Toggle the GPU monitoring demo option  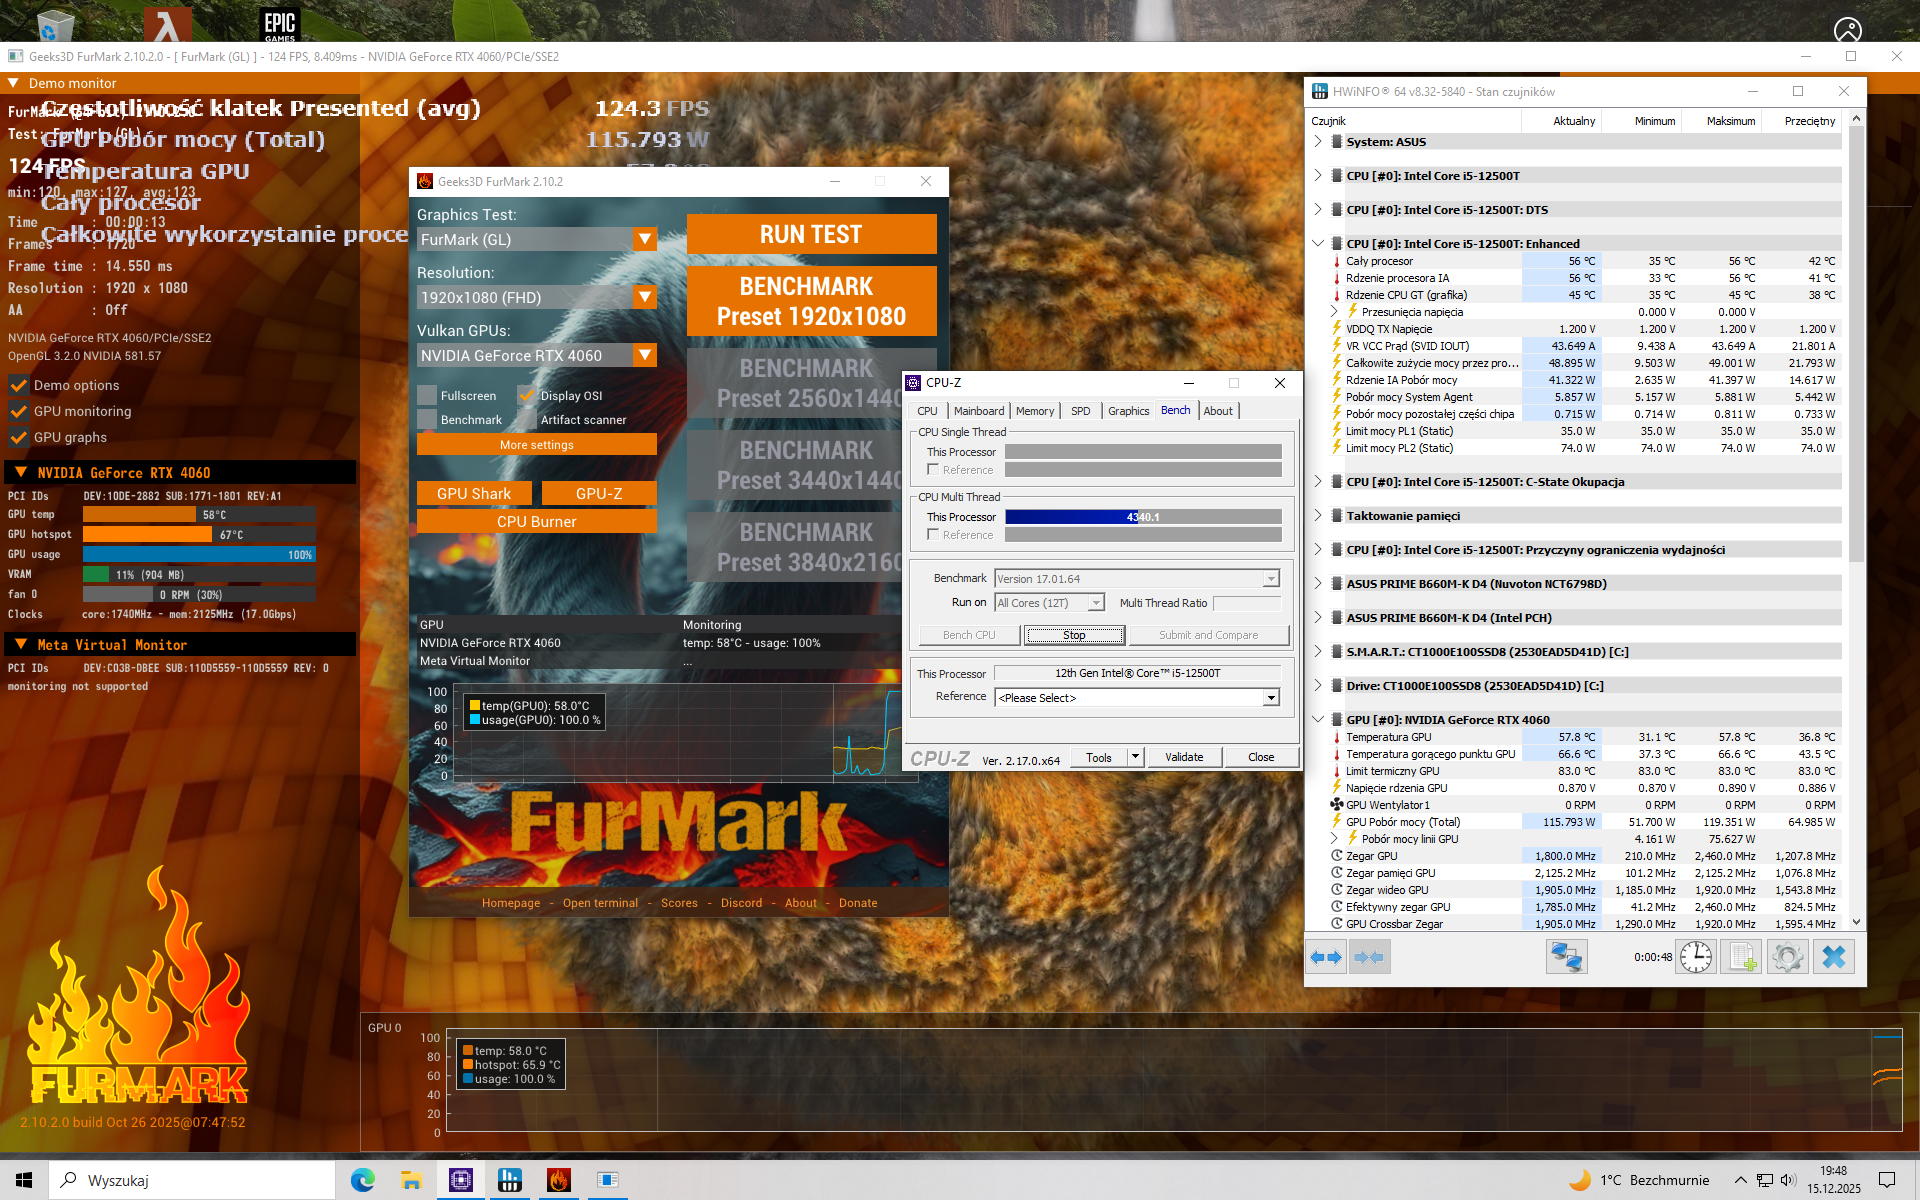pyautogui.click(x=18, y=411)
